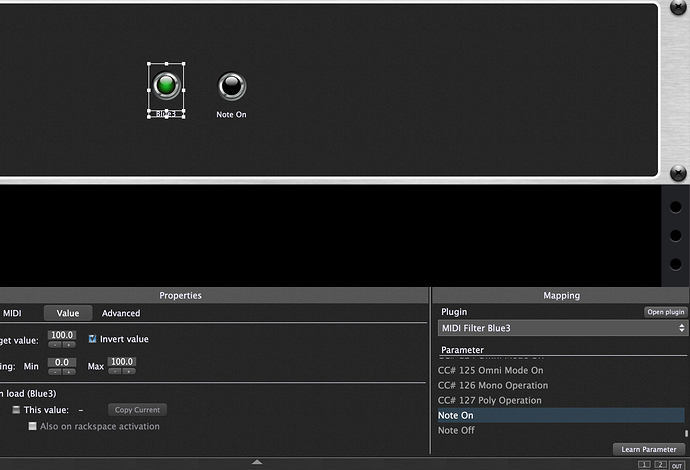This screenshot has width=690, height=470.
Task: Select the green Blue3 LED widget
Action: coord(166,85)
